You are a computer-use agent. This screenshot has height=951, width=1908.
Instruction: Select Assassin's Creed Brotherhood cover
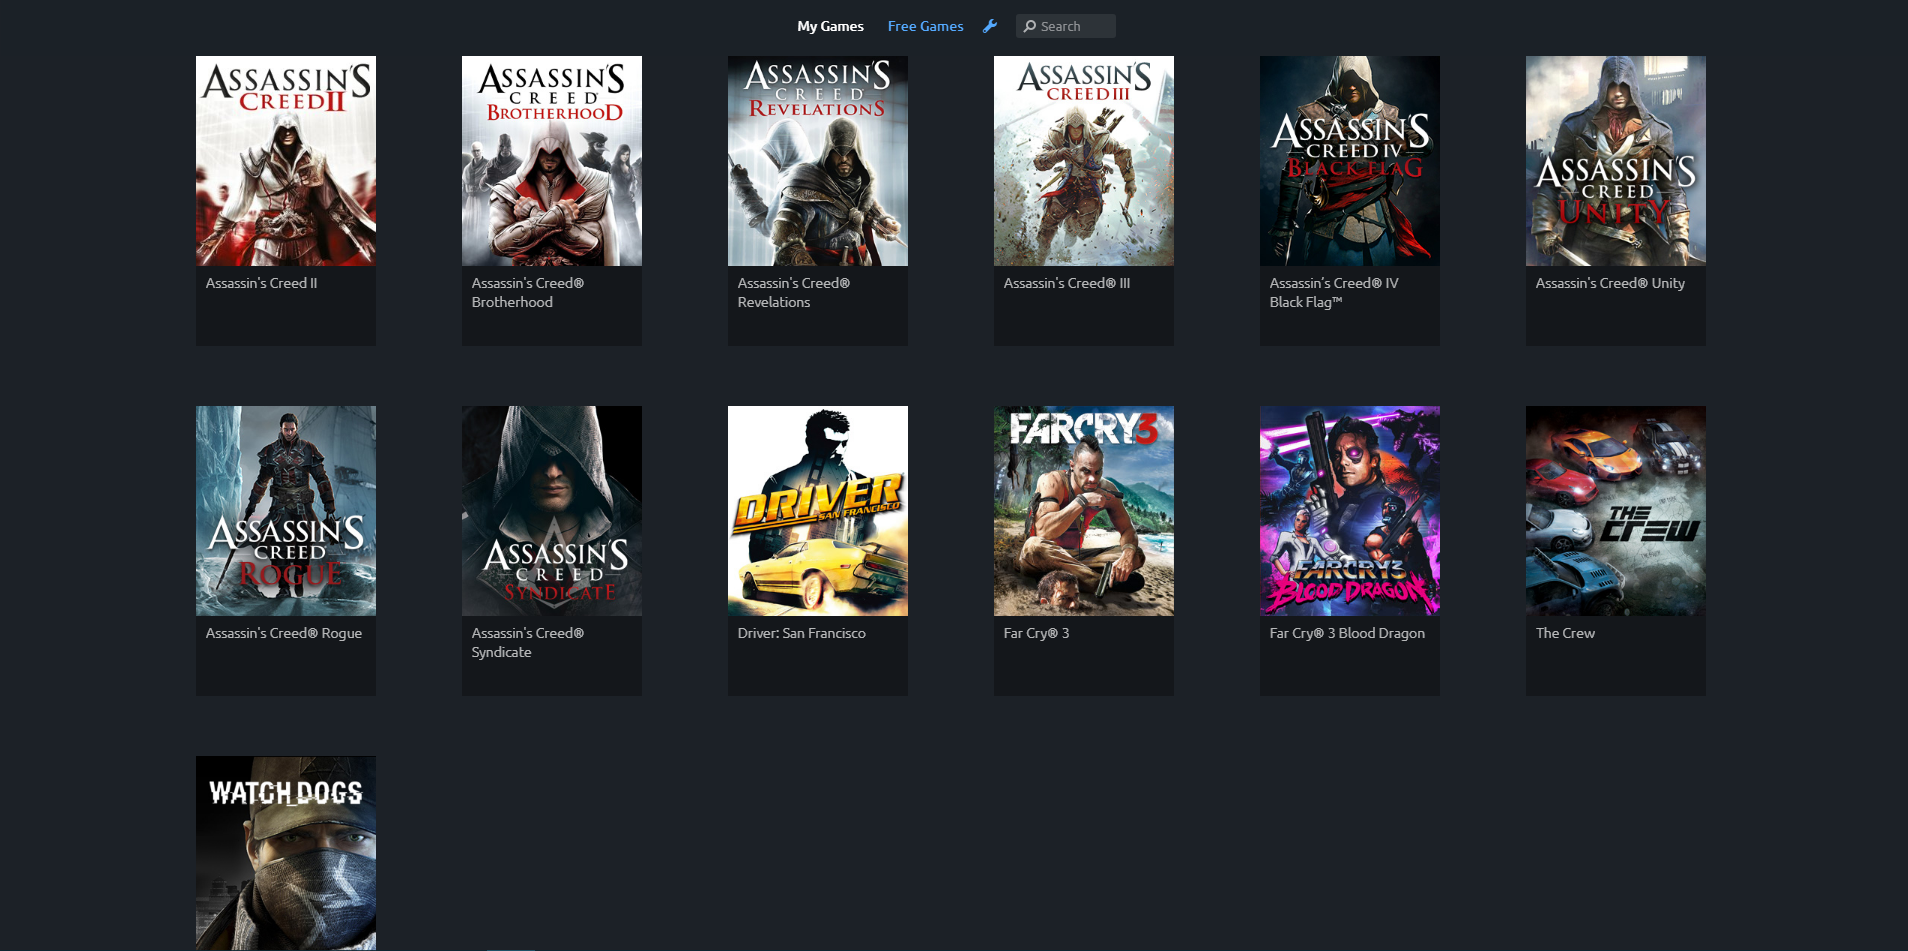(x=552, y=161)
